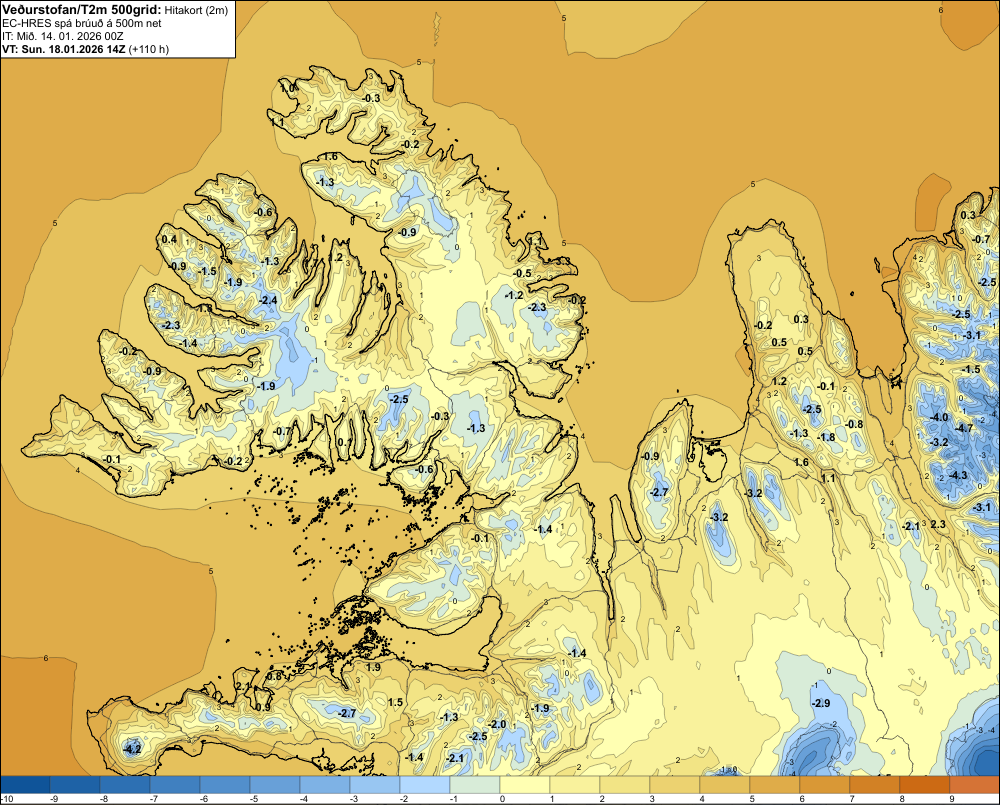Click the legend number label '5'
1000x805 pixels.
[752, 799]
